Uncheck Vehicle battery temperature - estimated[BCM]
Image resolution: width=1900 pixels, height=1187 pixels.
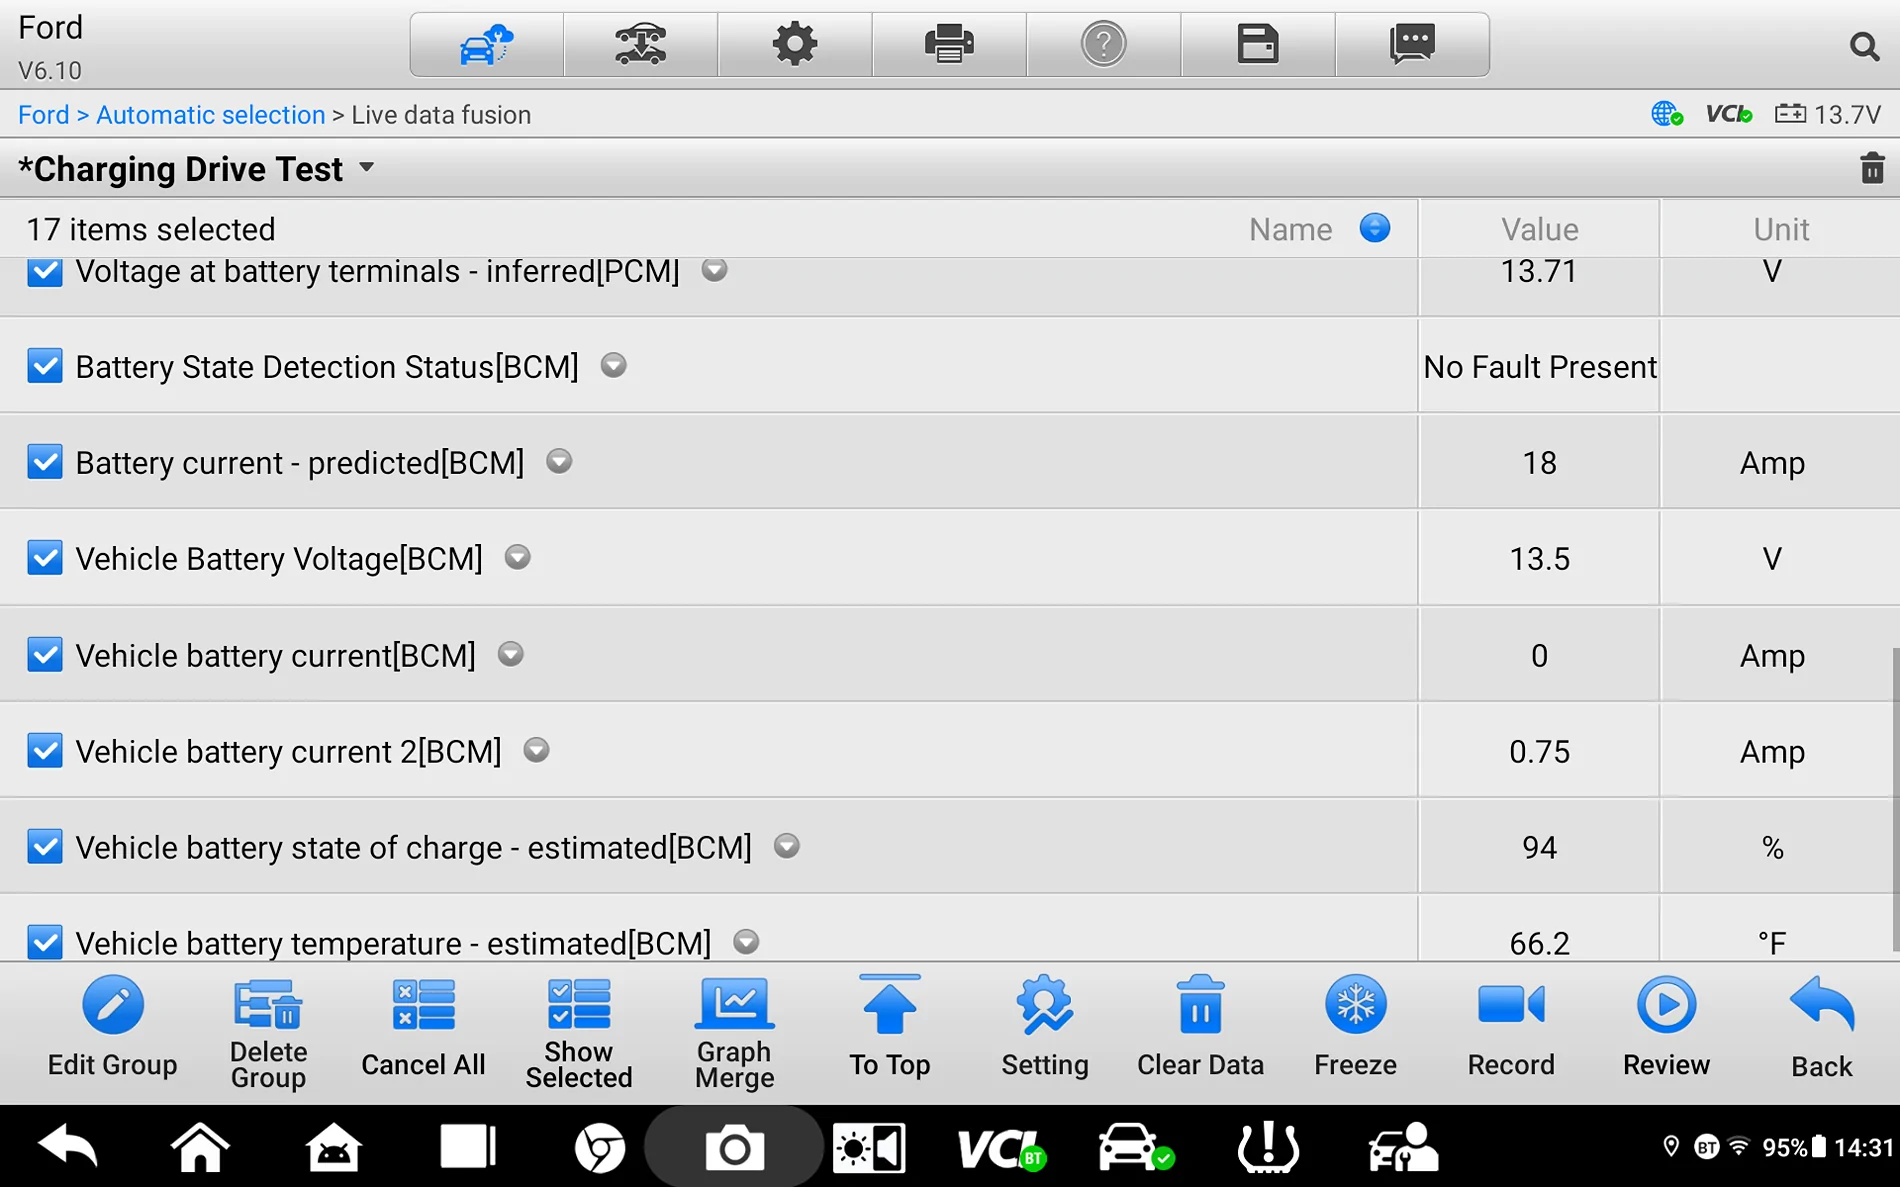coord(44,942)
